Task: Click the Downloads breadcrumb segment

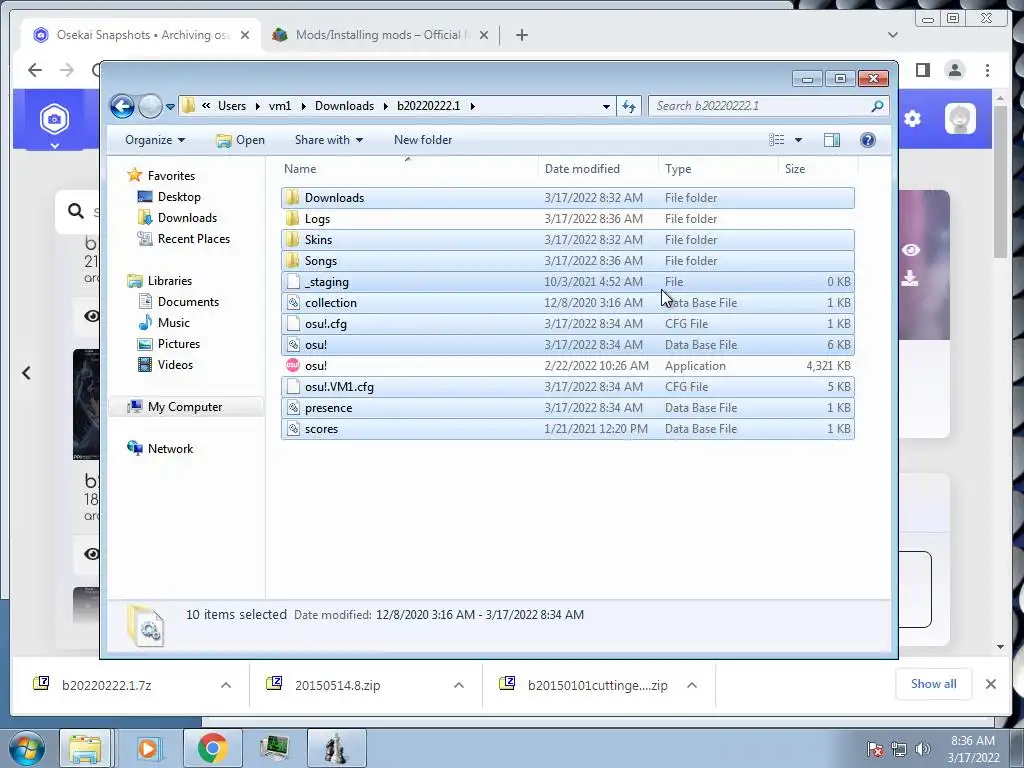Action: [344, 106]
